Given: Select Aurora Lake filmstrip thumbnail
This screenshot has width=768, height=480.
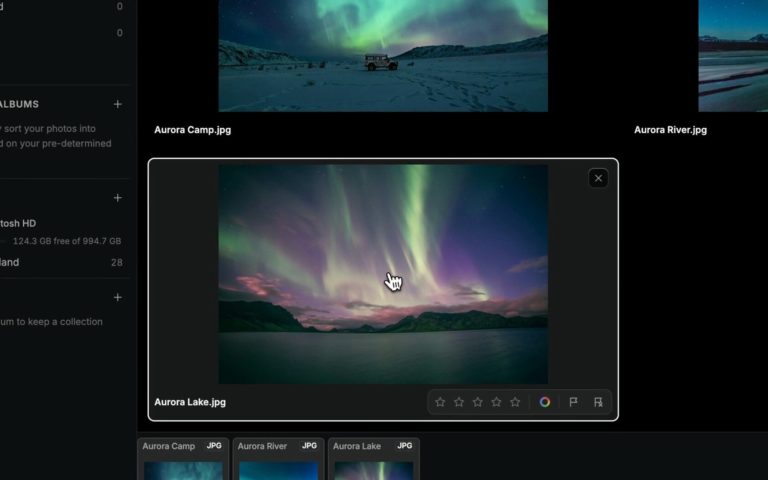Looking at the screenshot, I should coord(374,459).
